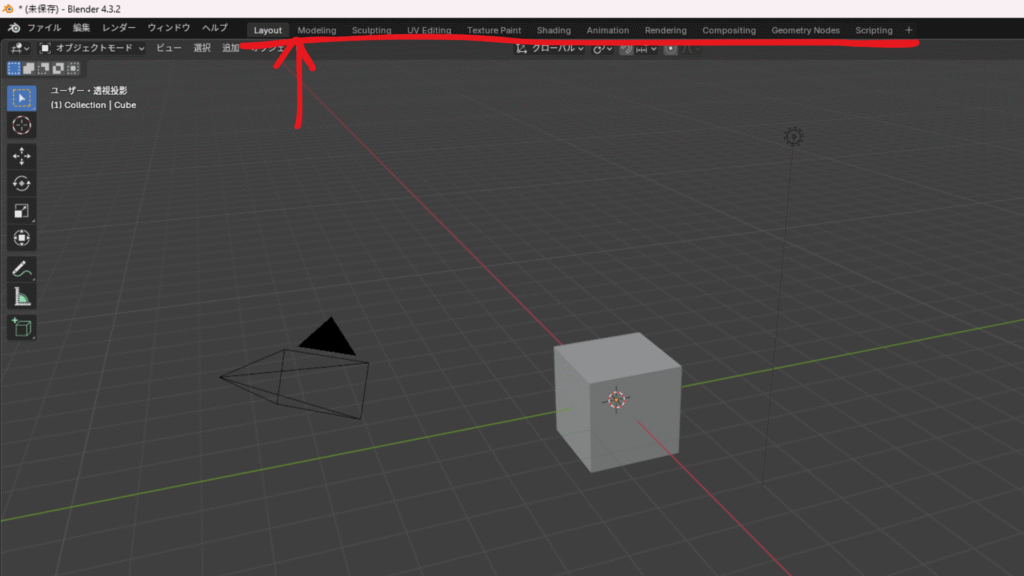Toggle snapping magnet button
Image resolution: width=1024 pixels, height=576 pixels.
[x=626, y=49]
